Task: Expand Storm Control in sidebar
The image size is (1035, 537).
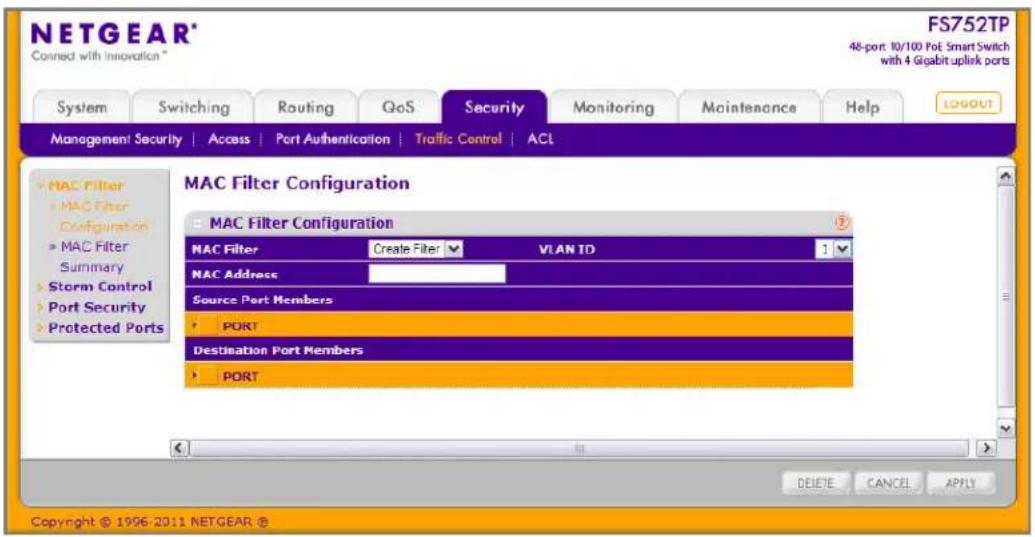Action: point(100,286)
